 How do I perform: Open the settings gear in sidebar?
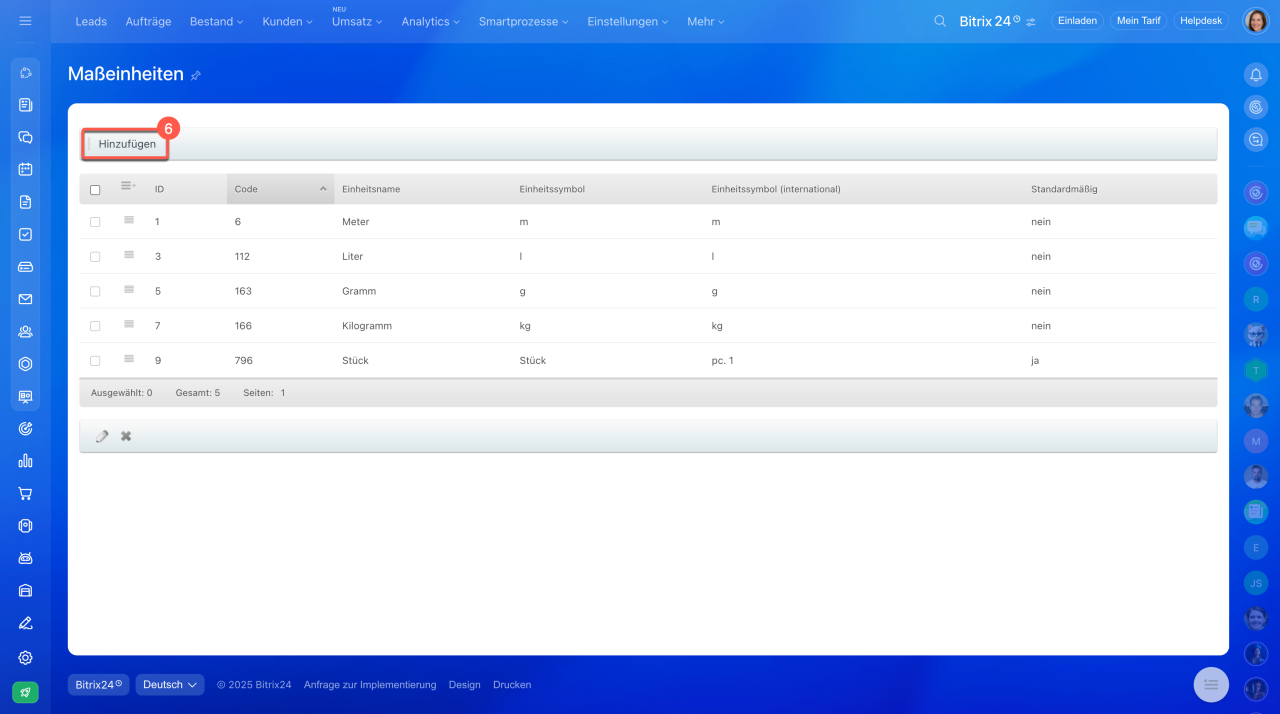[x=26, y=658]
